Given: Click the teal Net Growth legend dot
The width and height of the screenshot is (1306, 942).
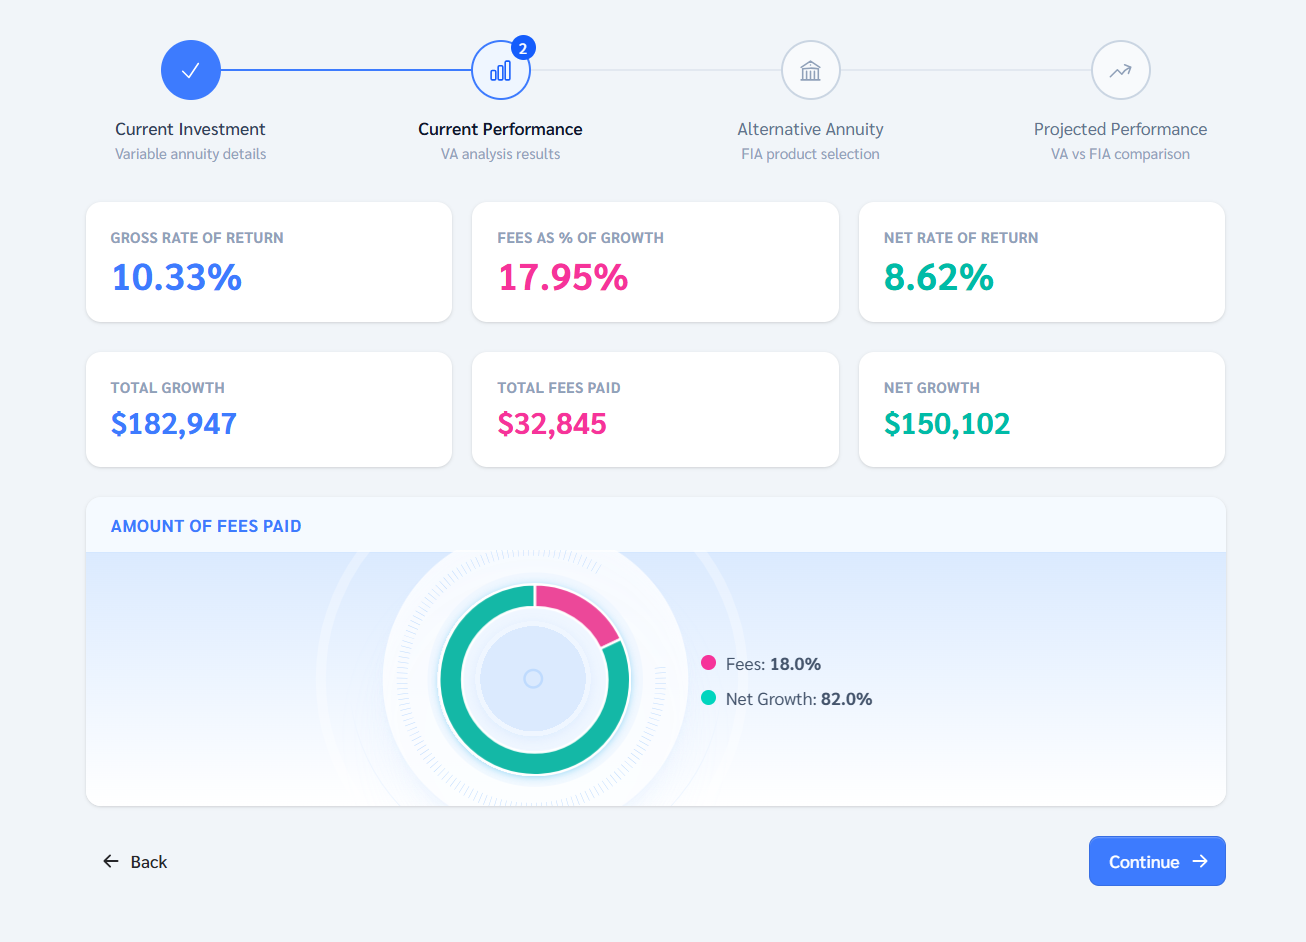Looking at the screenshot, I should [x=709, y=698].
